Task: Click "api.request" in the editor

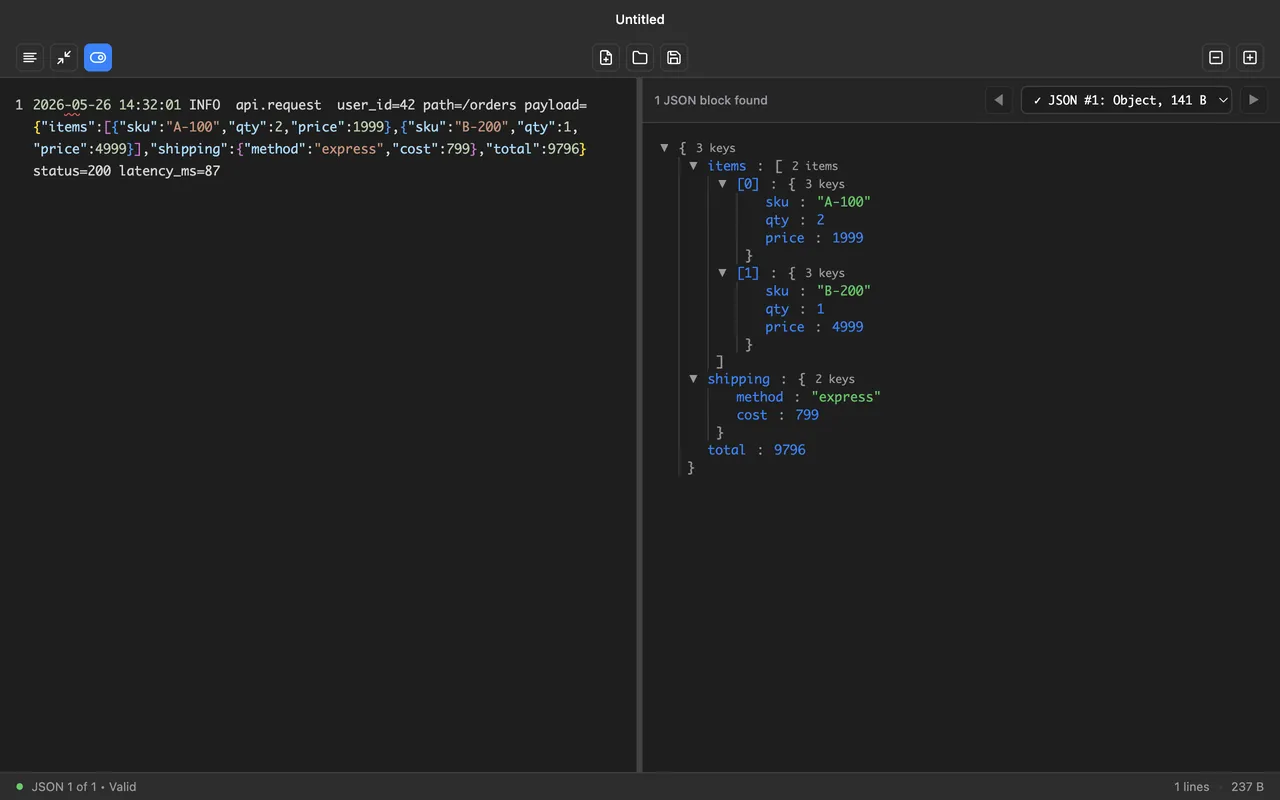Action: click(x=279, y=105)
